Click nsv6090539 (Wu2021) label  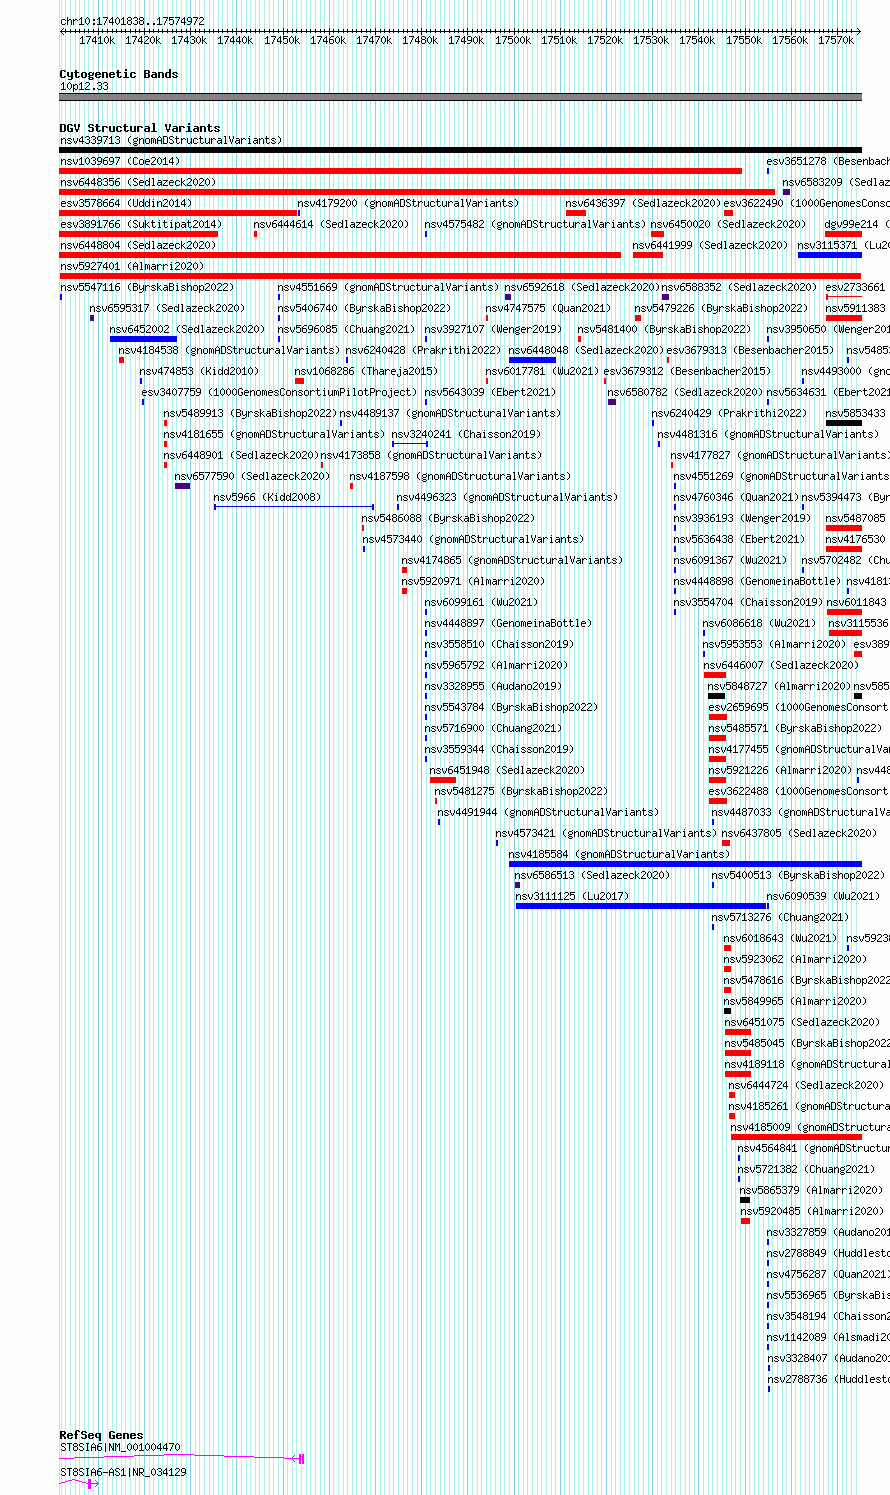[823, 896]
